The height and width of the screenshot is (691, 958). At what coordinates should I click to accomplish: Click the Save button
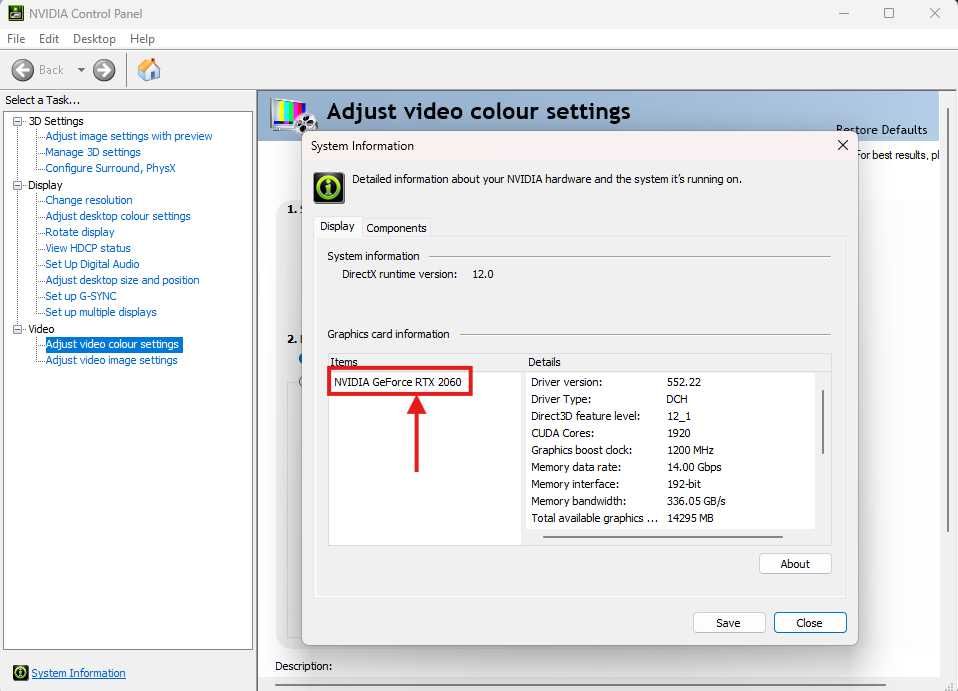tap(728, 623)
